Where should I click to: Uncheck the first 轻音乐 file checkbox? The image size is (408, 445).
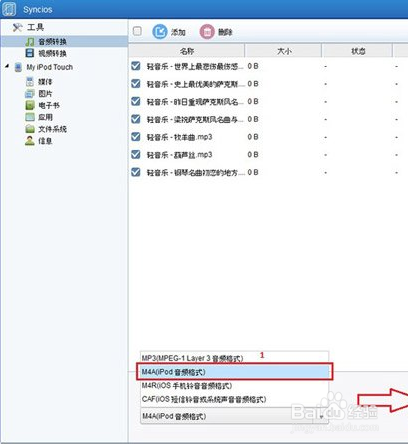[136, 66]
